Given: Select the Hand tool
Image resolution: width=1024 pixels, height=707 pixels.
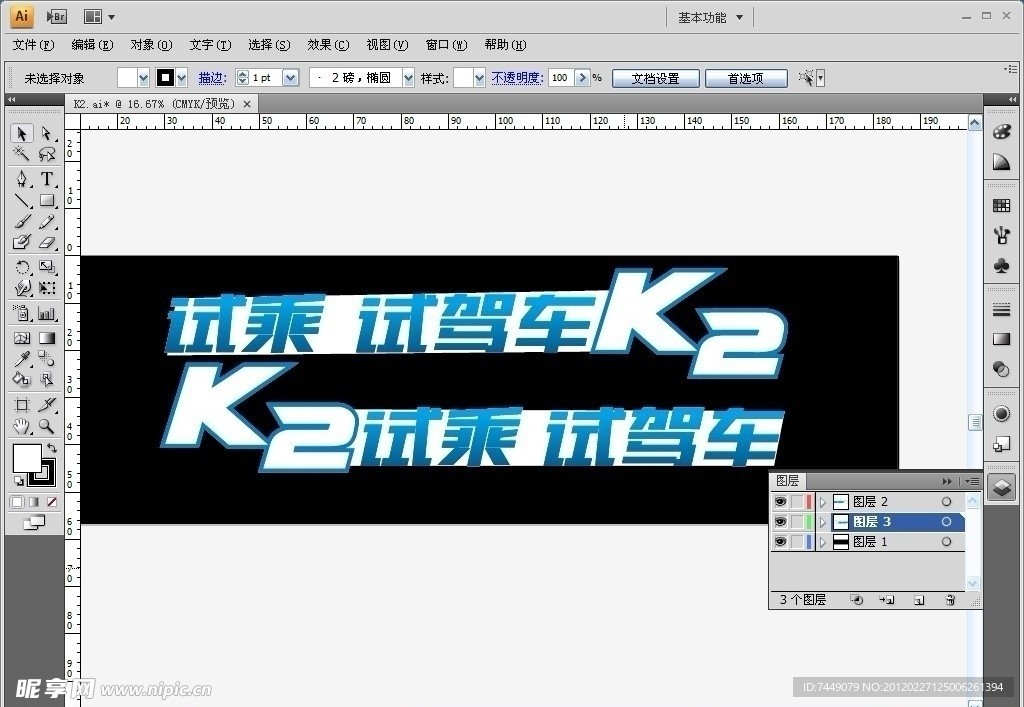Looking at the screenshot, I should [22, 426].
